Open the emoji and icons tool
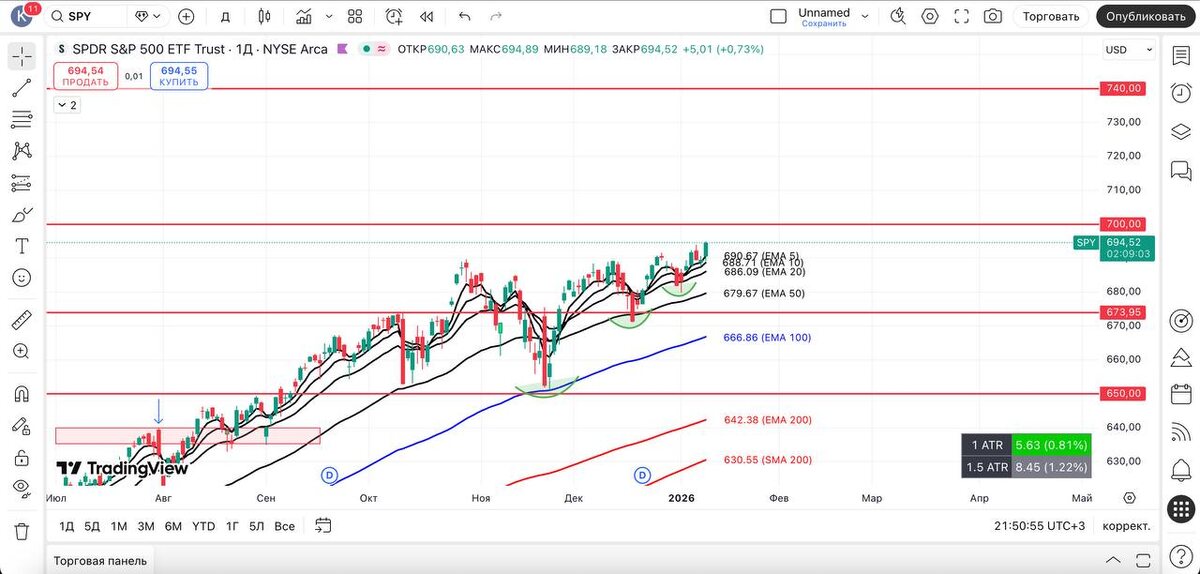 click(x=21, y=277)
